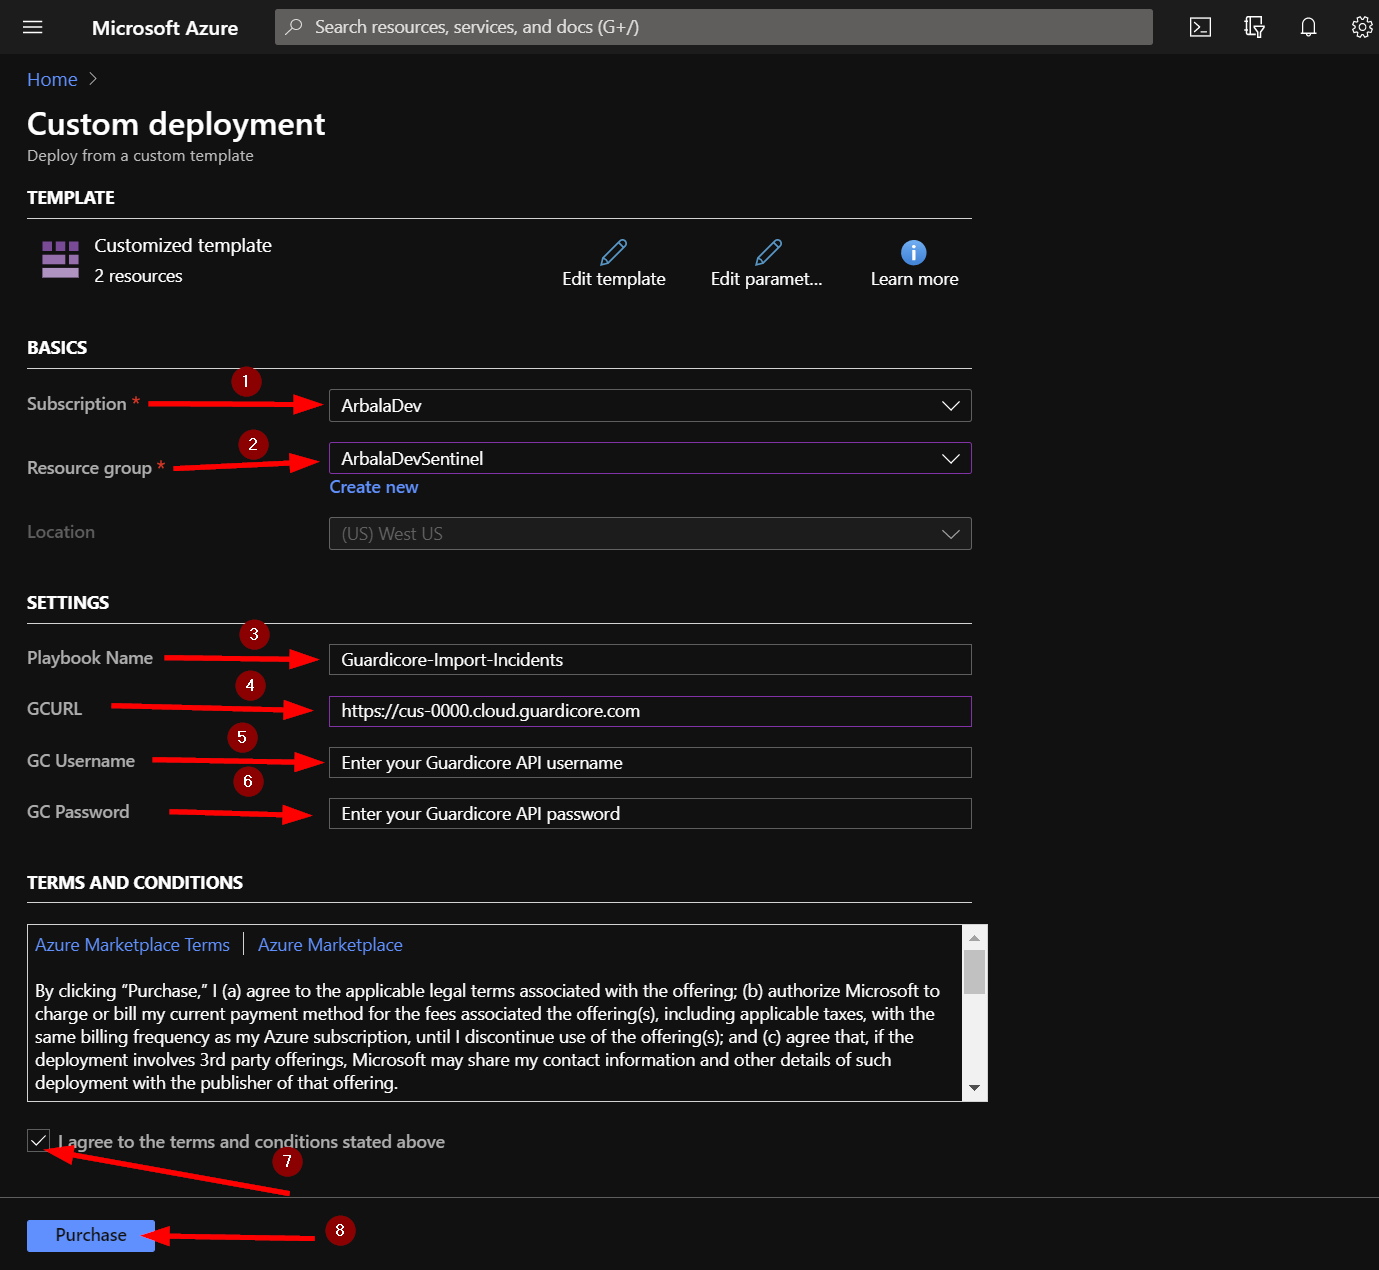Click 'Deploy from a custom template' subtitle
This screenshot has width=1379, height=1270.
(x=140, y=156)
